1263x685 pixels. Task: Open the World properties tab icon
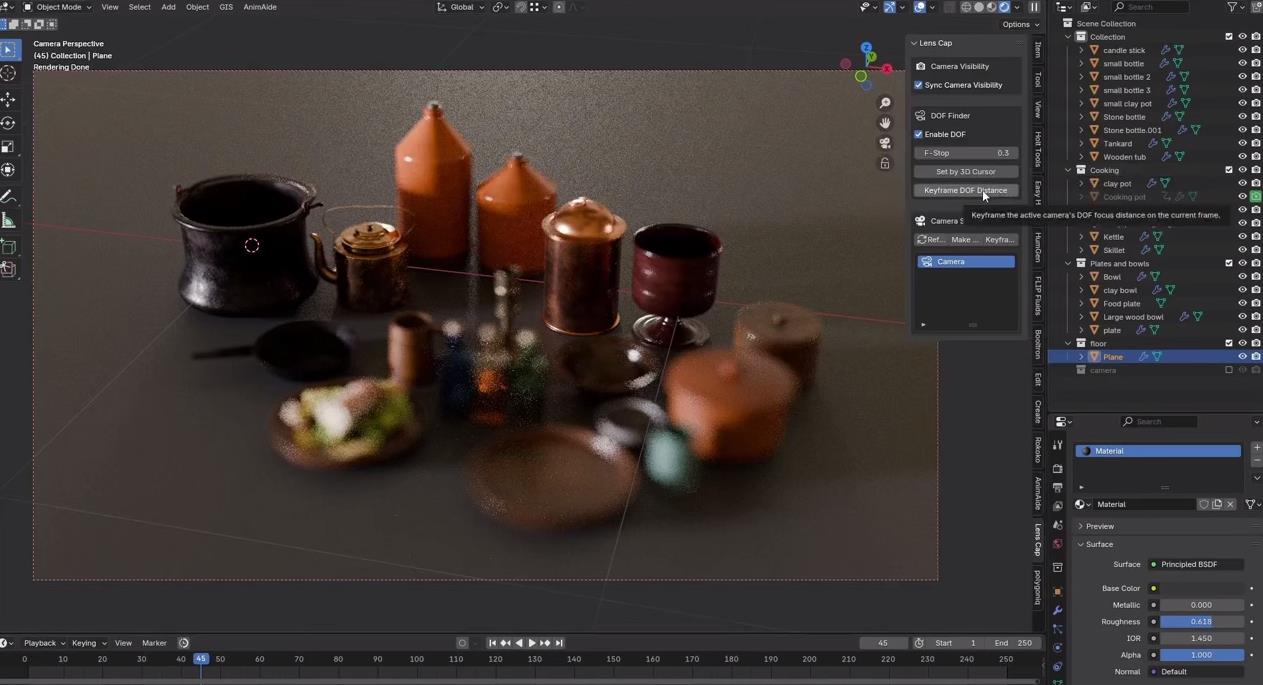pyautogui.click(x=1058, y=544)
